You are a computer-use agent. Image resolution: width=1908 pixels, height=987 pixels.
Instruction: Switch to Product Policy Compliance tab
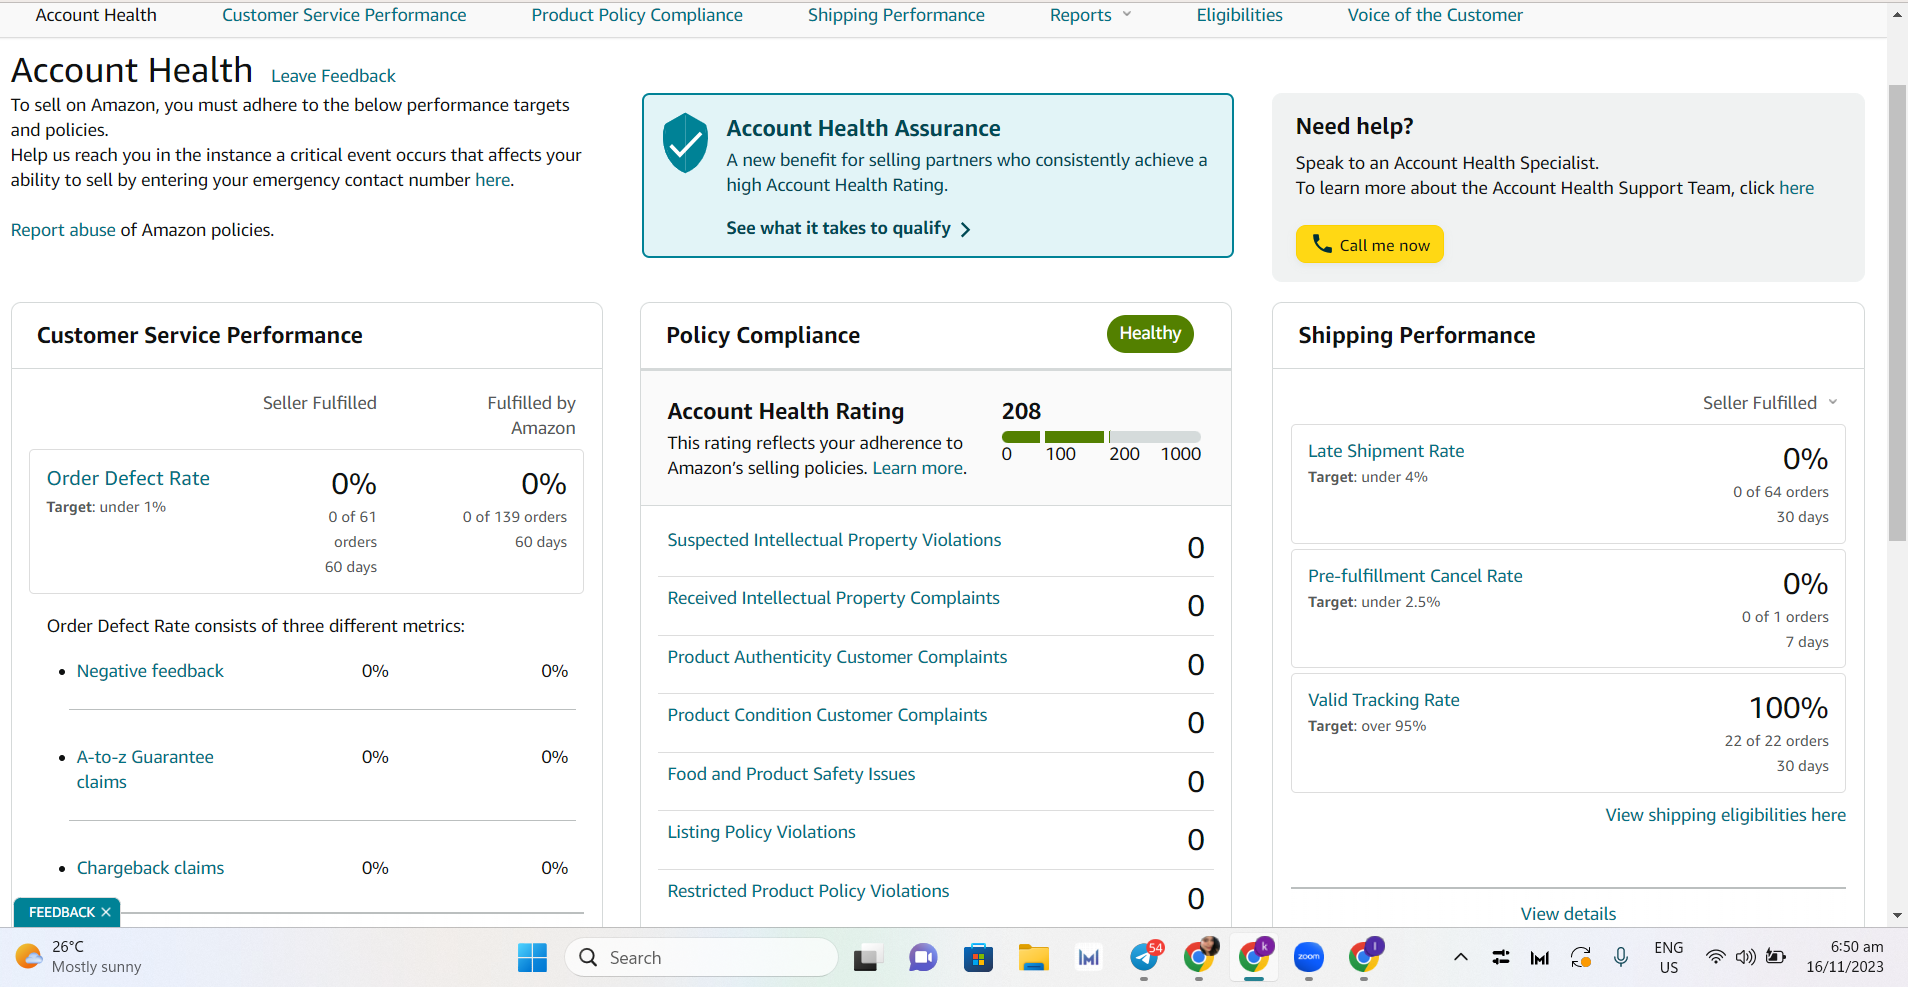(637, 15)
